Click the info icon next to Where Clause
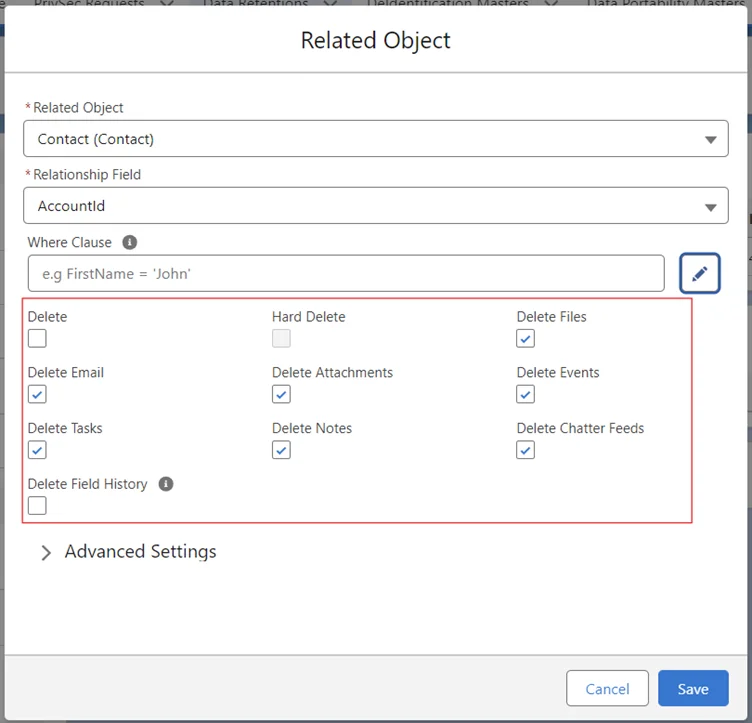Screen dimensions: 752x723 [x=130, y=242]
